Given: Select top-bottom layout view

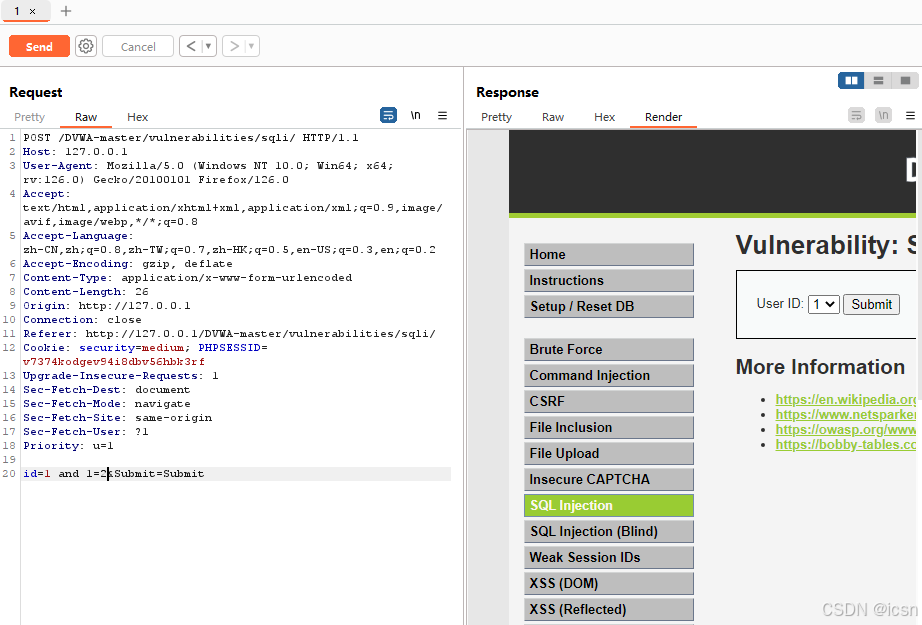Looking at the screenshot, I should 878,81.
